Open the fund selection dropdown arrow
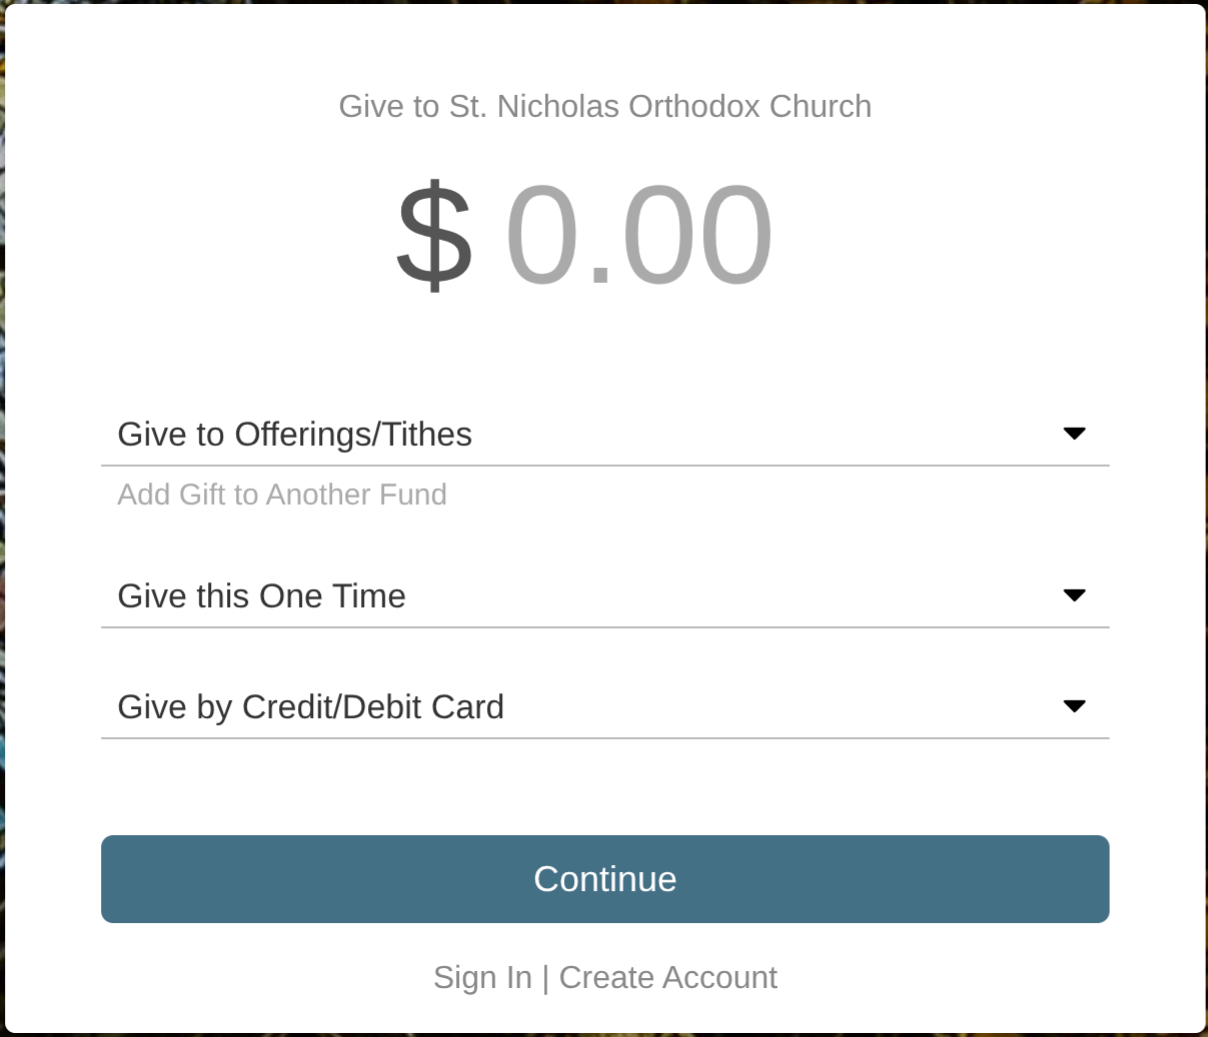This screenshot has width=1208, height=1037. pos(1075,433)
